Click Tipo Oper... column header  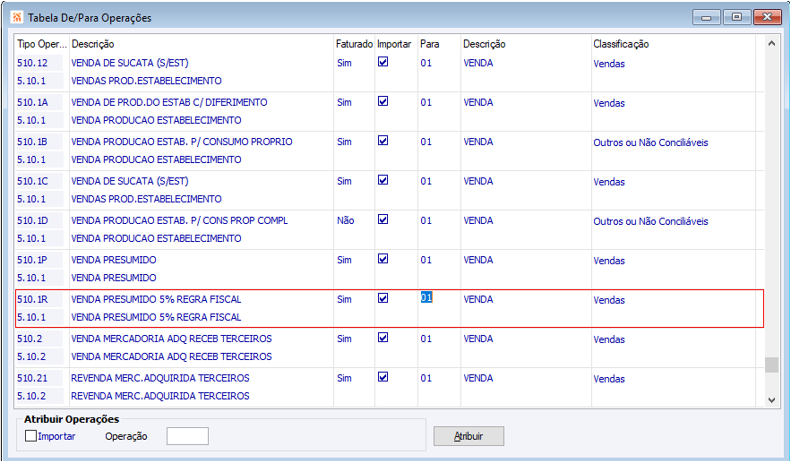(42, 44)
